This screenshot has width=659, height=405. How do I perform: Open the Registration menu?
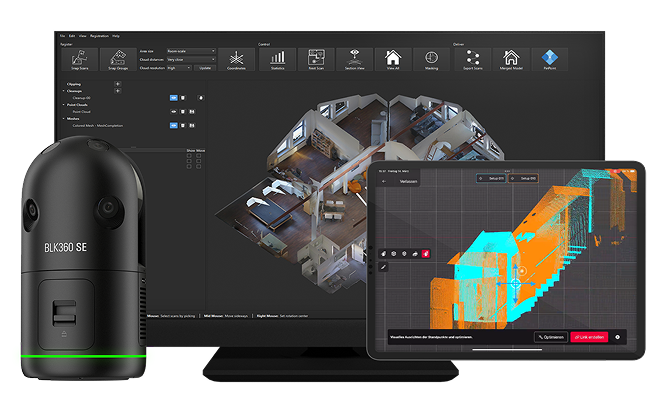pyautogui.click(x=99, y=36)
